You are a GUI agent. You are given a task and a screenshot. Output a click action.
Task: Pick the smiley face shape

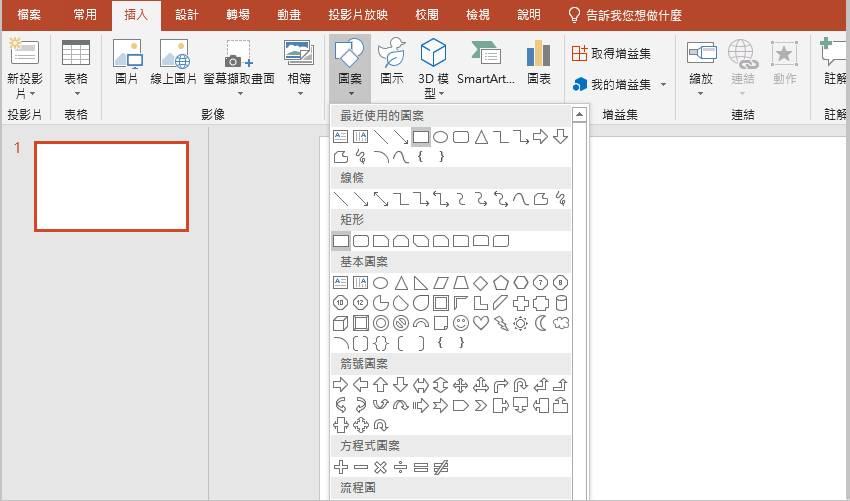coord(460,323)
